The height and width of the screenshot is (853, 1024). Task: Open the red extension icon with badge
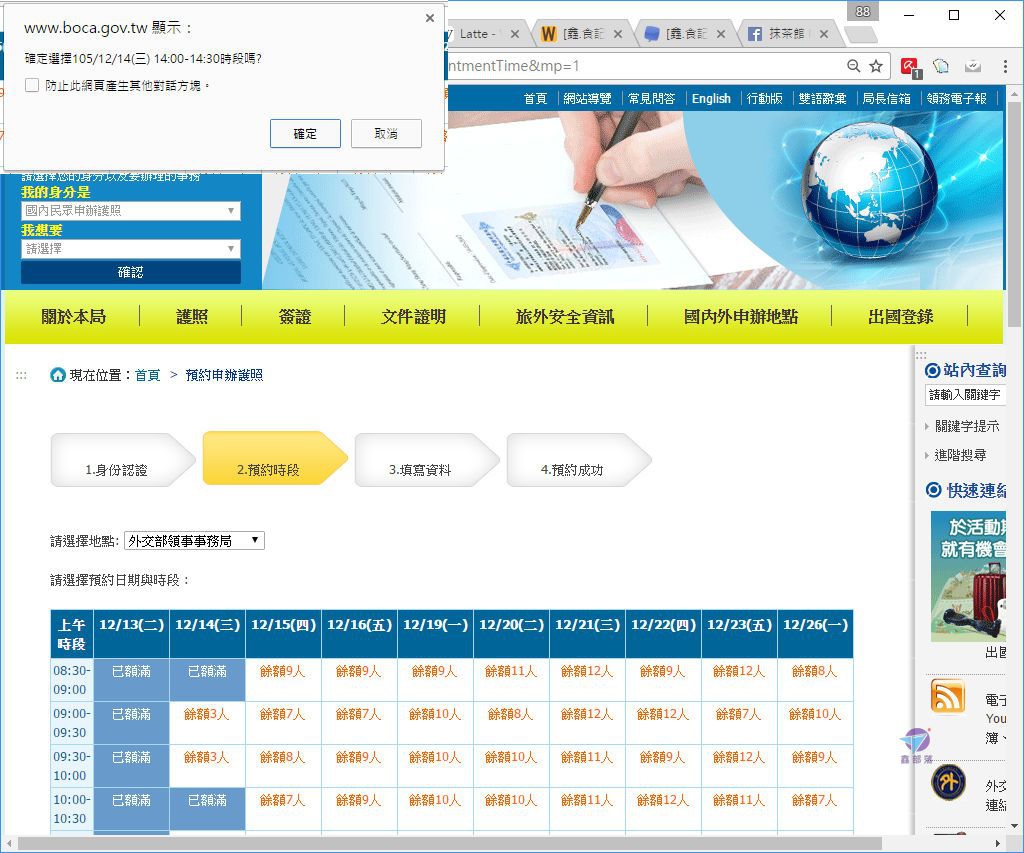(x=910, y=67)
